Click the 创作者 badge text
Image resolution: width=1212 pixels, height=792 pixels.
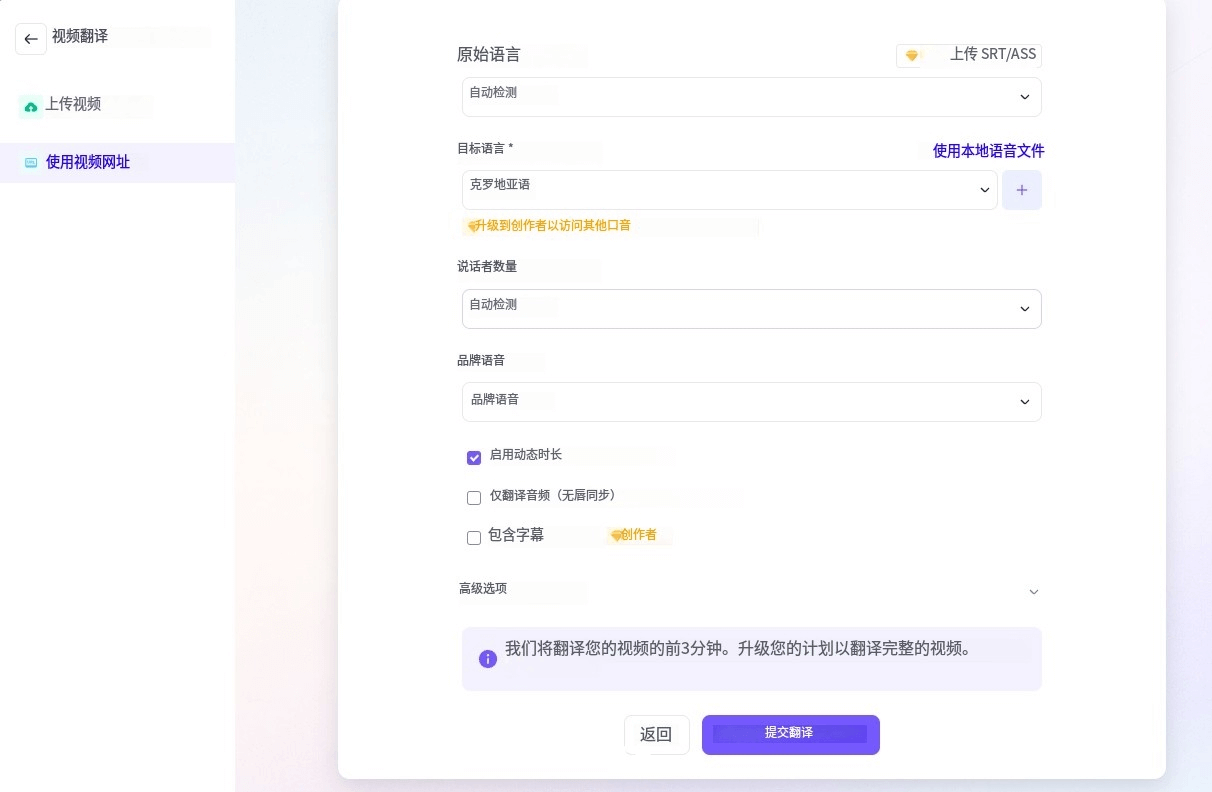click(x=639, y=535)
